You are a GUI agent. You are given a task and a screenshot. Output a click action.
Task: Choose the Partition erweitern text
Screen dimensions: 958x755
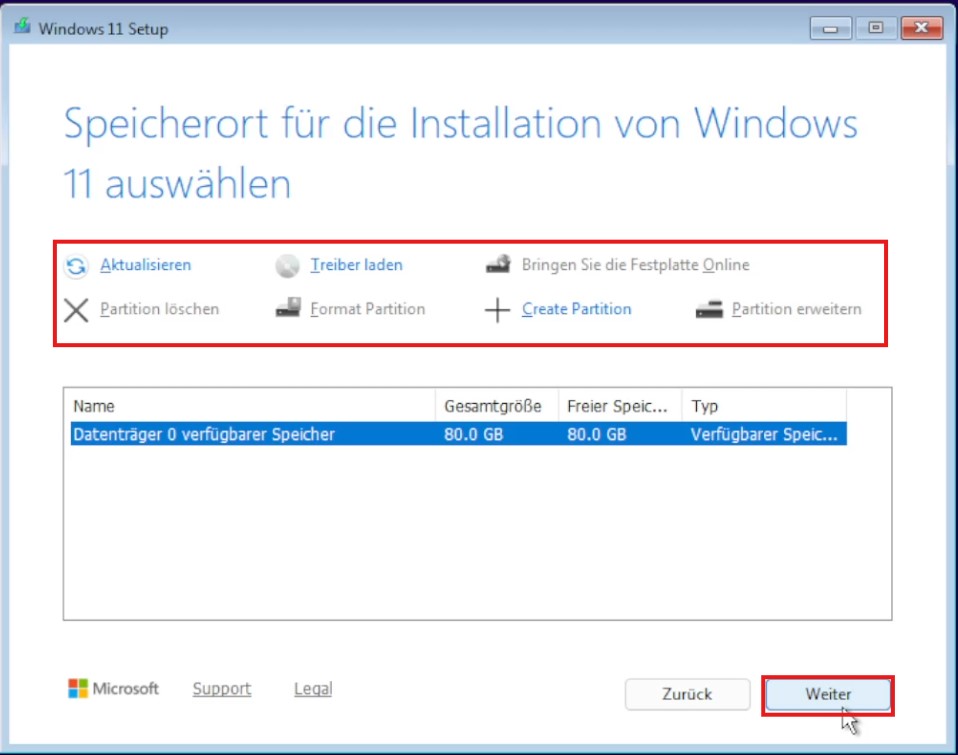[797, 309]
